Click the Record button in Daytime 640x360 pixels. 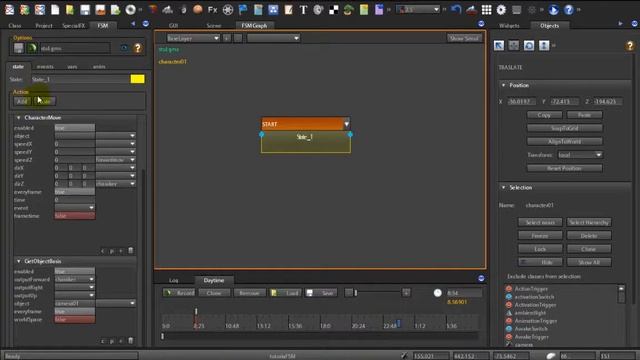tap(179, 293)
